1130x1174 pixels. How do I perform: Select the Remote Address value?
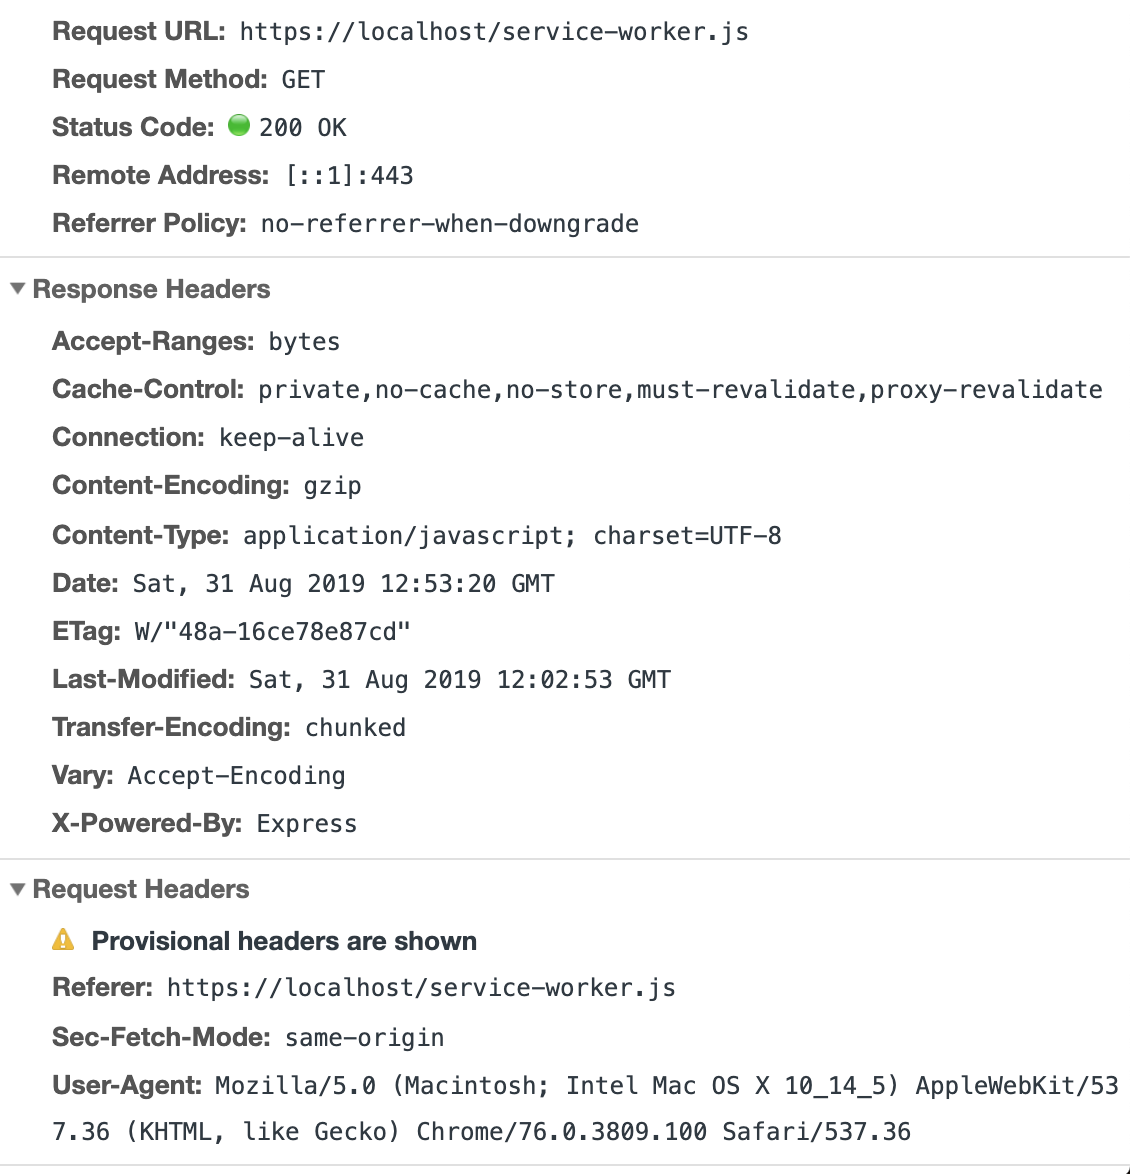[x=349, y=176]
